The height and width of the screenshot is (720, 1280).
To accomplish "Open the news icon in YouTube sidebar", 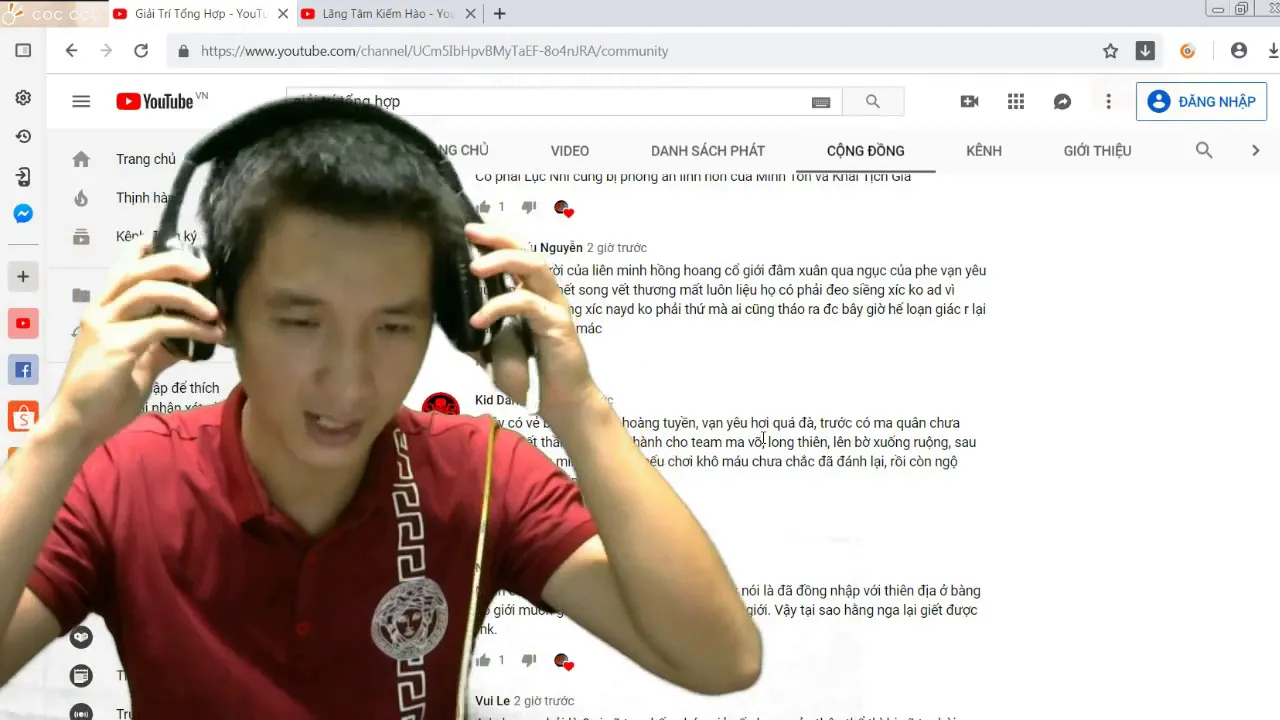I will [81, 676].
